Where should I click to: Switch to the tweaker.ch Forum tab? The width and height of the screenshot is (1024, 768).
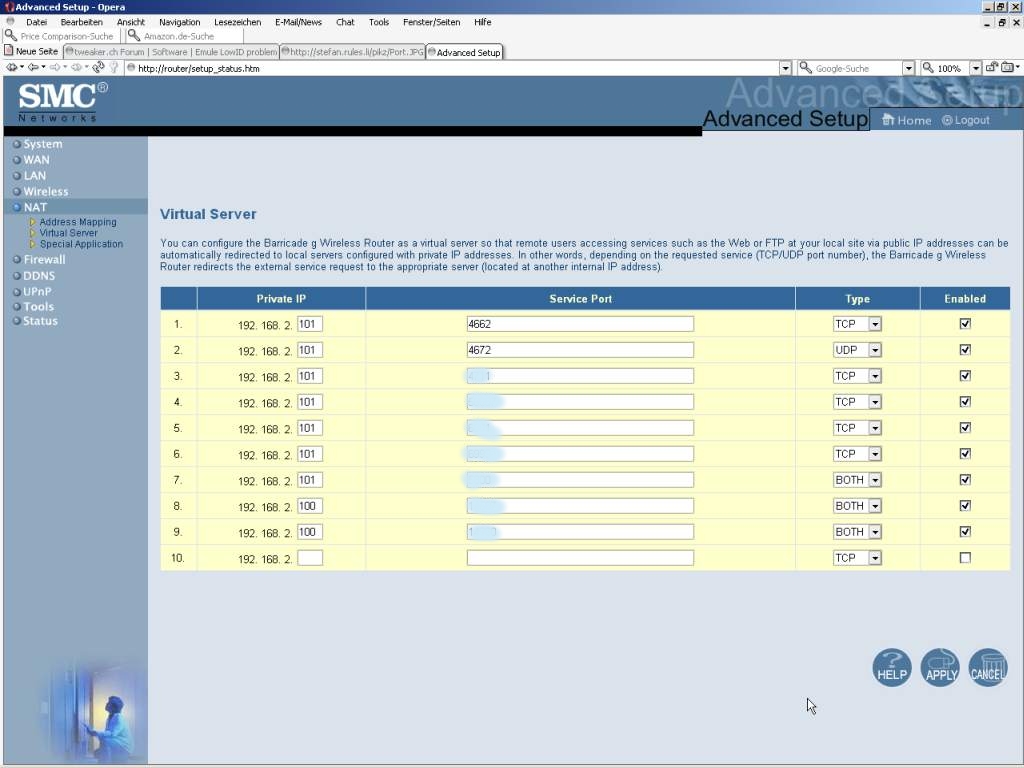(170, 52)
